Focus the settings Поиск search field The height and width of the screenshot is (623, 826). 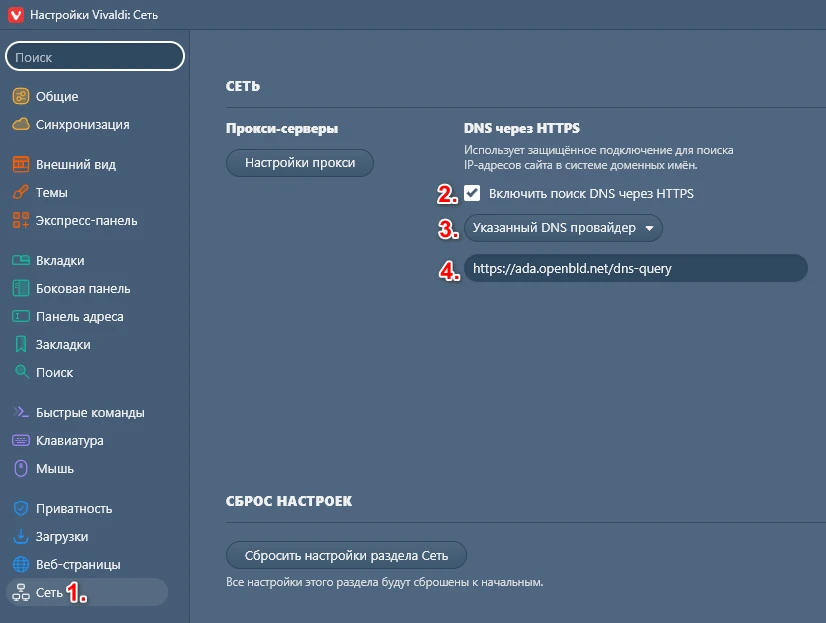(x=95, y=56)
